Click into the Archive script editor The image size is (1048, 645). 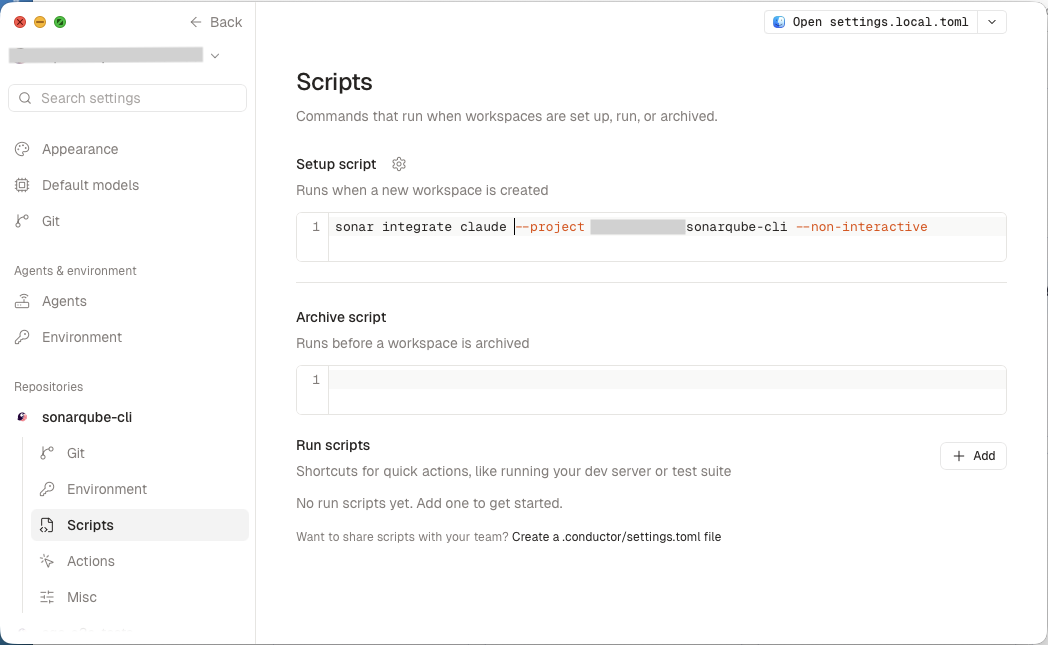(x=651, y=390)
